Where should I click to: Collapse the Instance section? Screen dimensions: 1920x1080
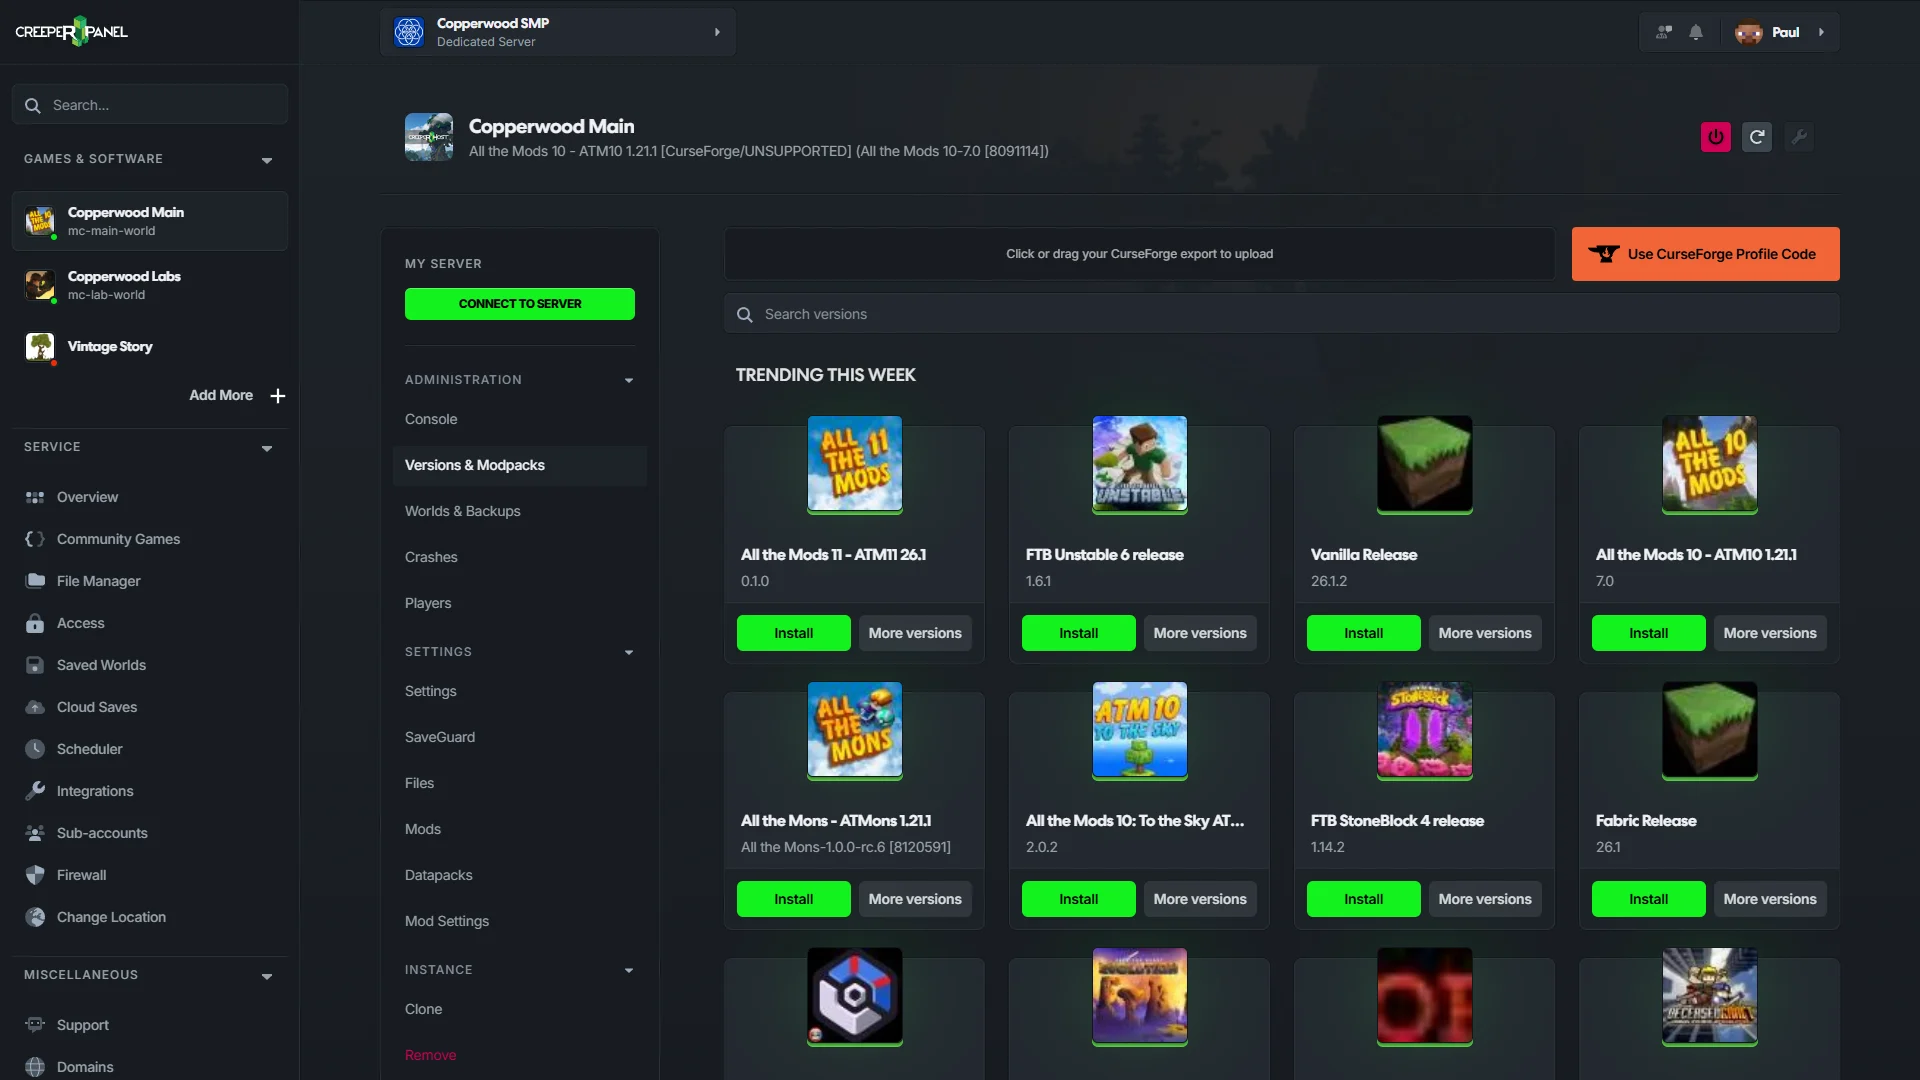pyautogui.click(x=629, y=971)
